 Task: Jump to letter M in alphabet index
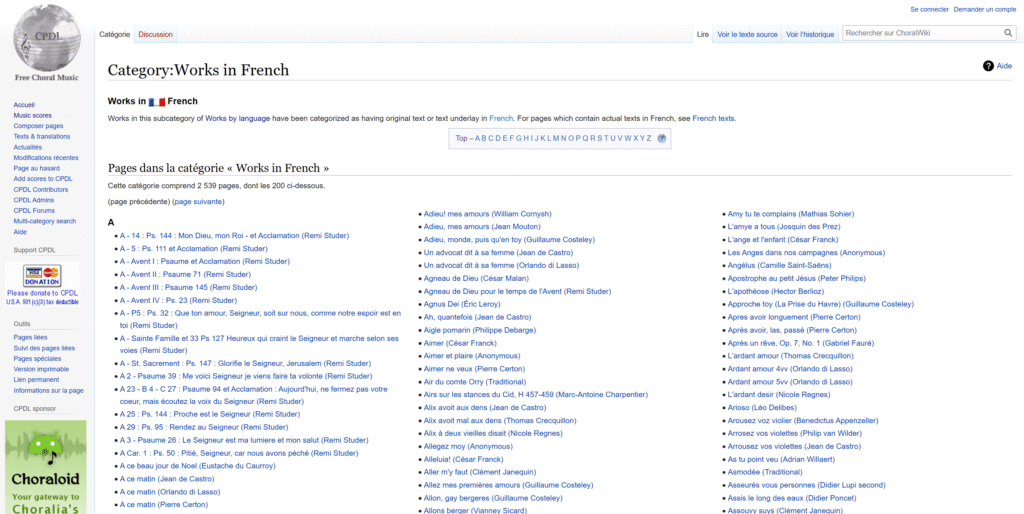556,138
